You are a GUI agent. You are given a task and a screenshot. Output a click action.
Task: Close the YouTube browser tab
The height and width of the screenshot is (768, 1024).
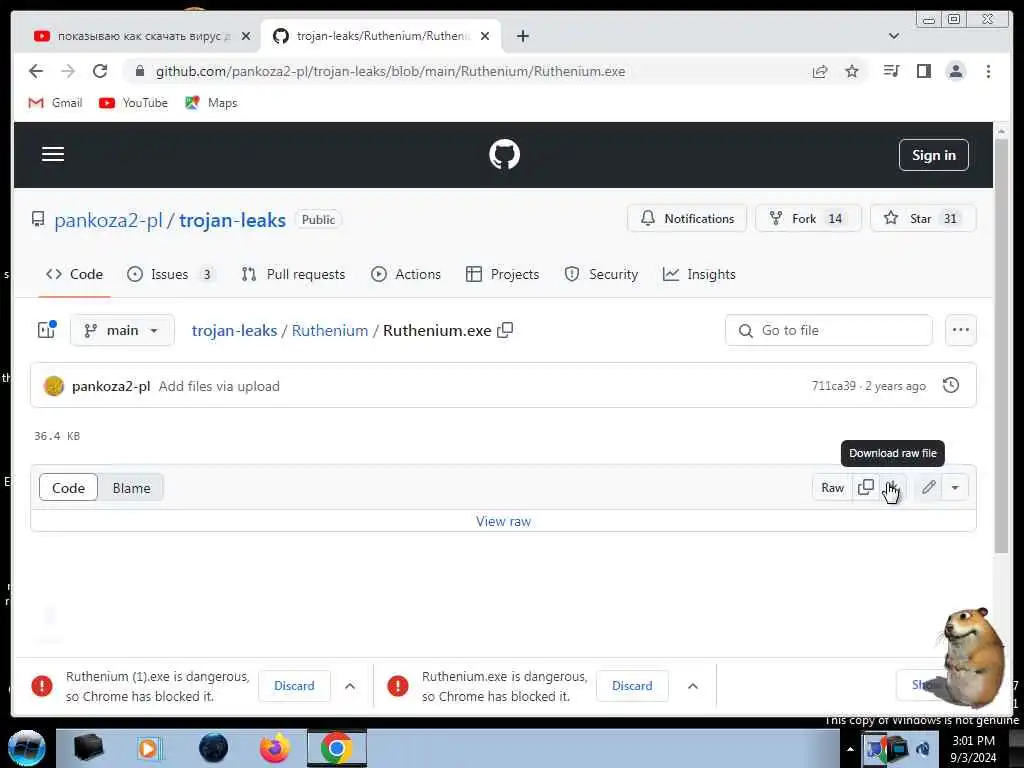click(246, 36)
